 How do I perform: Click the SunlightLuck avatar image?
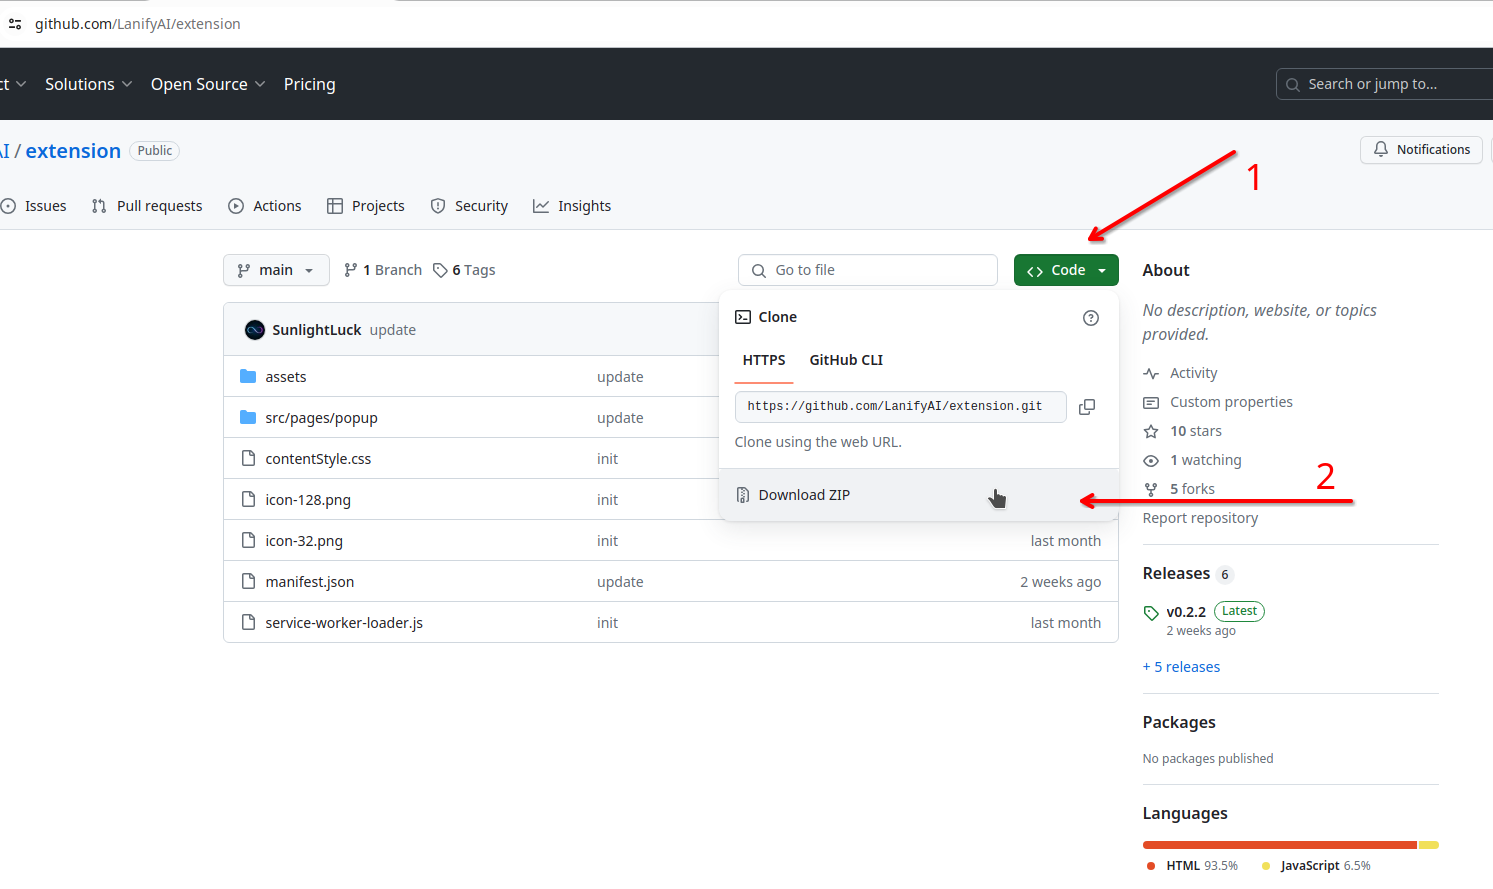[x=255, y=330]
